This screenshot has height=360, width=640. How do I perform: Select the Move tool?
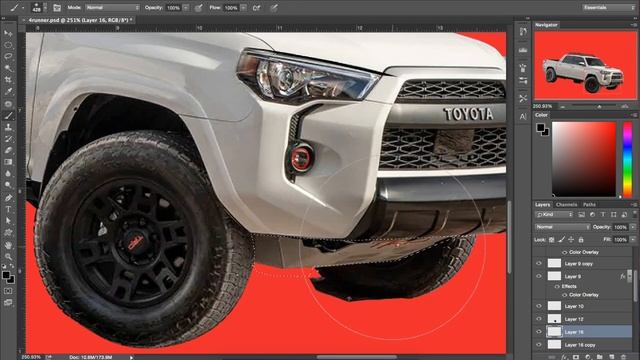click(8, 33)
